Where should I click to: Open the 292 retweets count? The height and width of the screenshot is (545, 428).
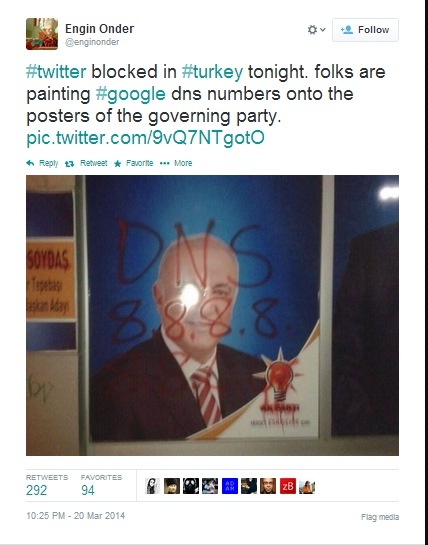point(37,490)
